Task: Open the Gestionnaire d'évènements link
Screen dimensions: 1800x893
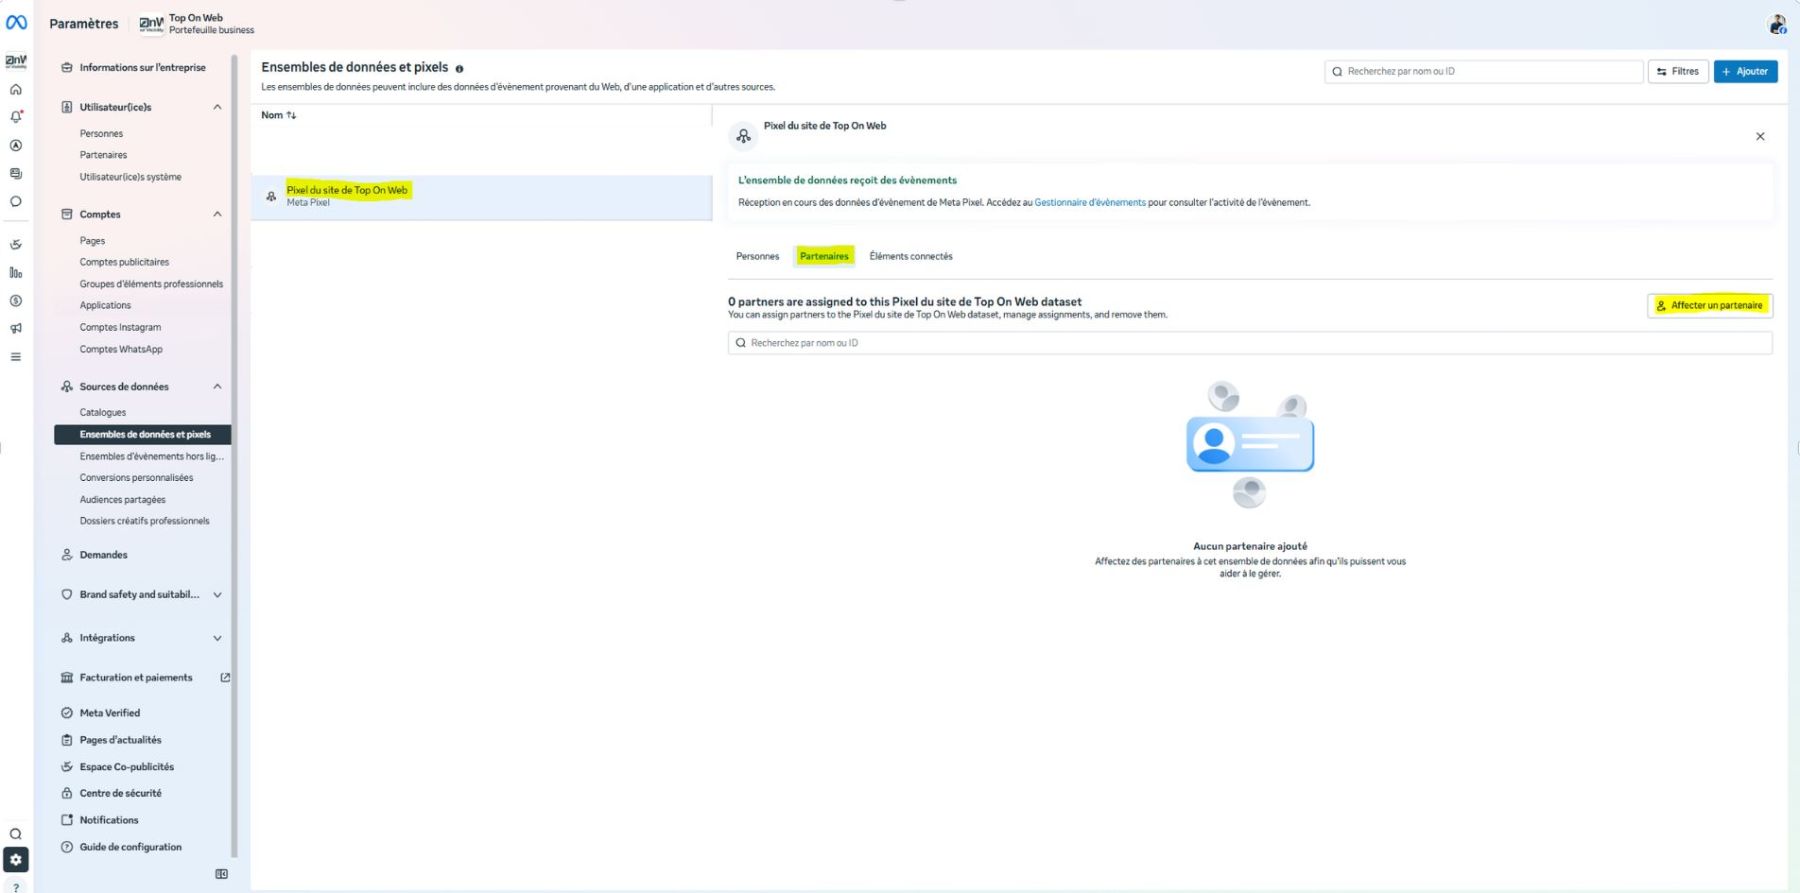Action: point(1089,202)
